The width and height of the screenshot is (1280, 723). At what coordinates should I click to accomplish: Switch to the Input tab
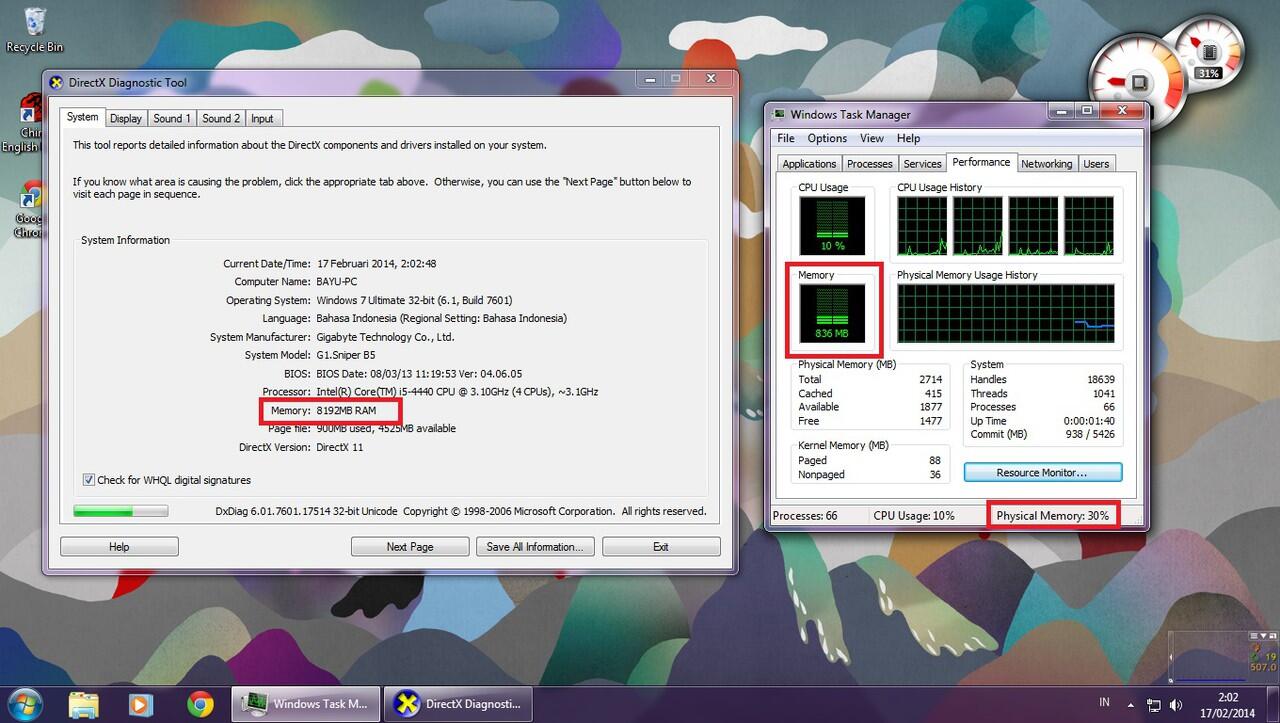point(262,118)
